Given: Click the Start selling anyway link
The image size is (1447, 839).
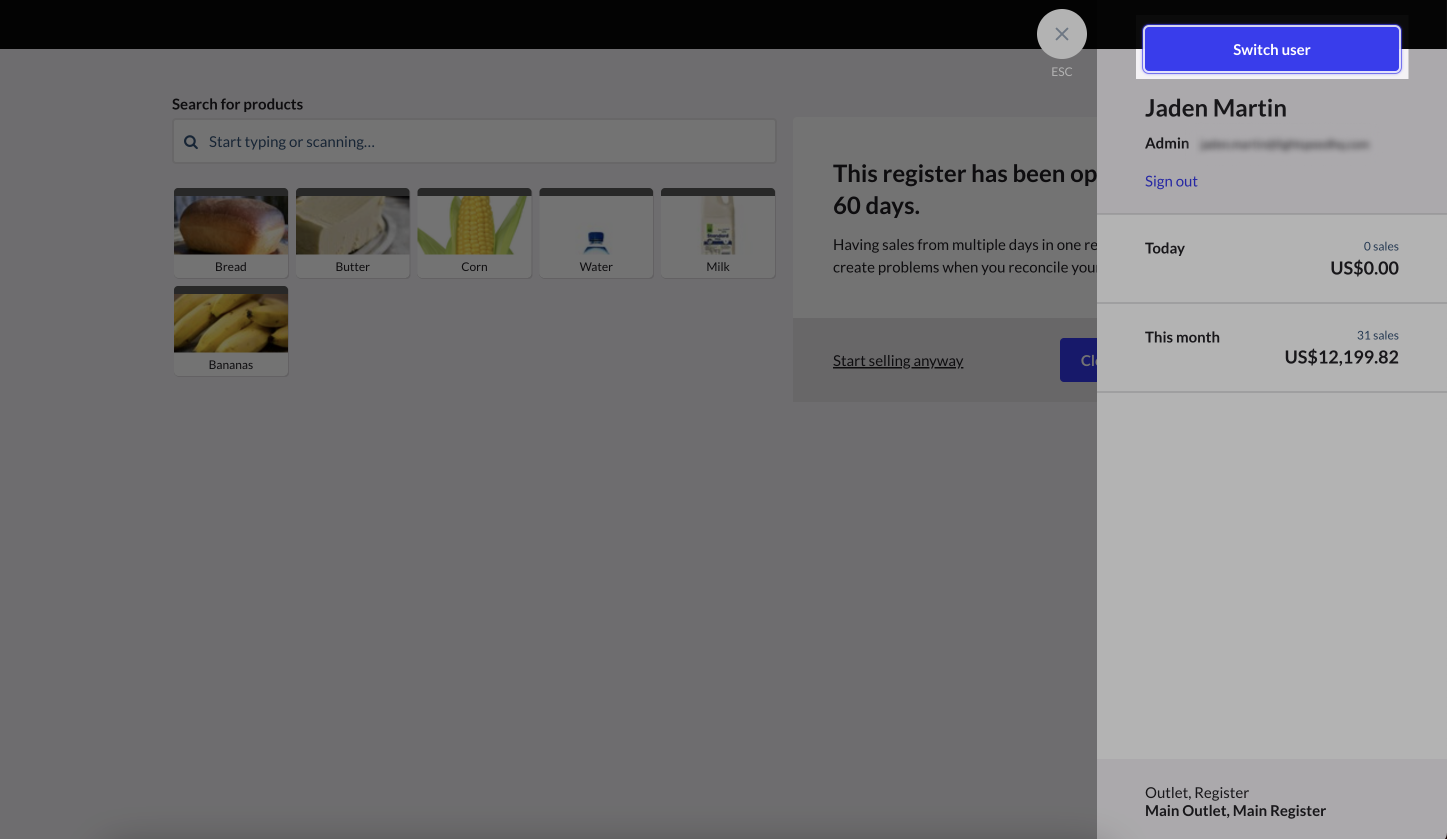Looking at the screenshot, I should (898, 361).
